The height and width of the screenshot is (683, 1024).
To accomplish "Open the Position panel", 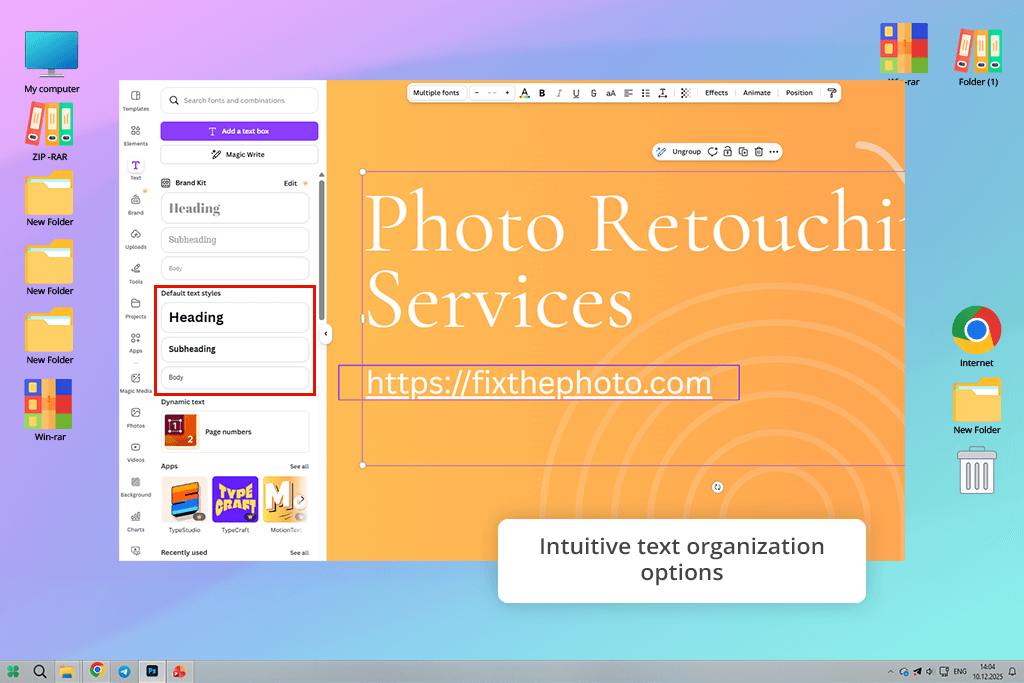I will (x=799, y=93).
